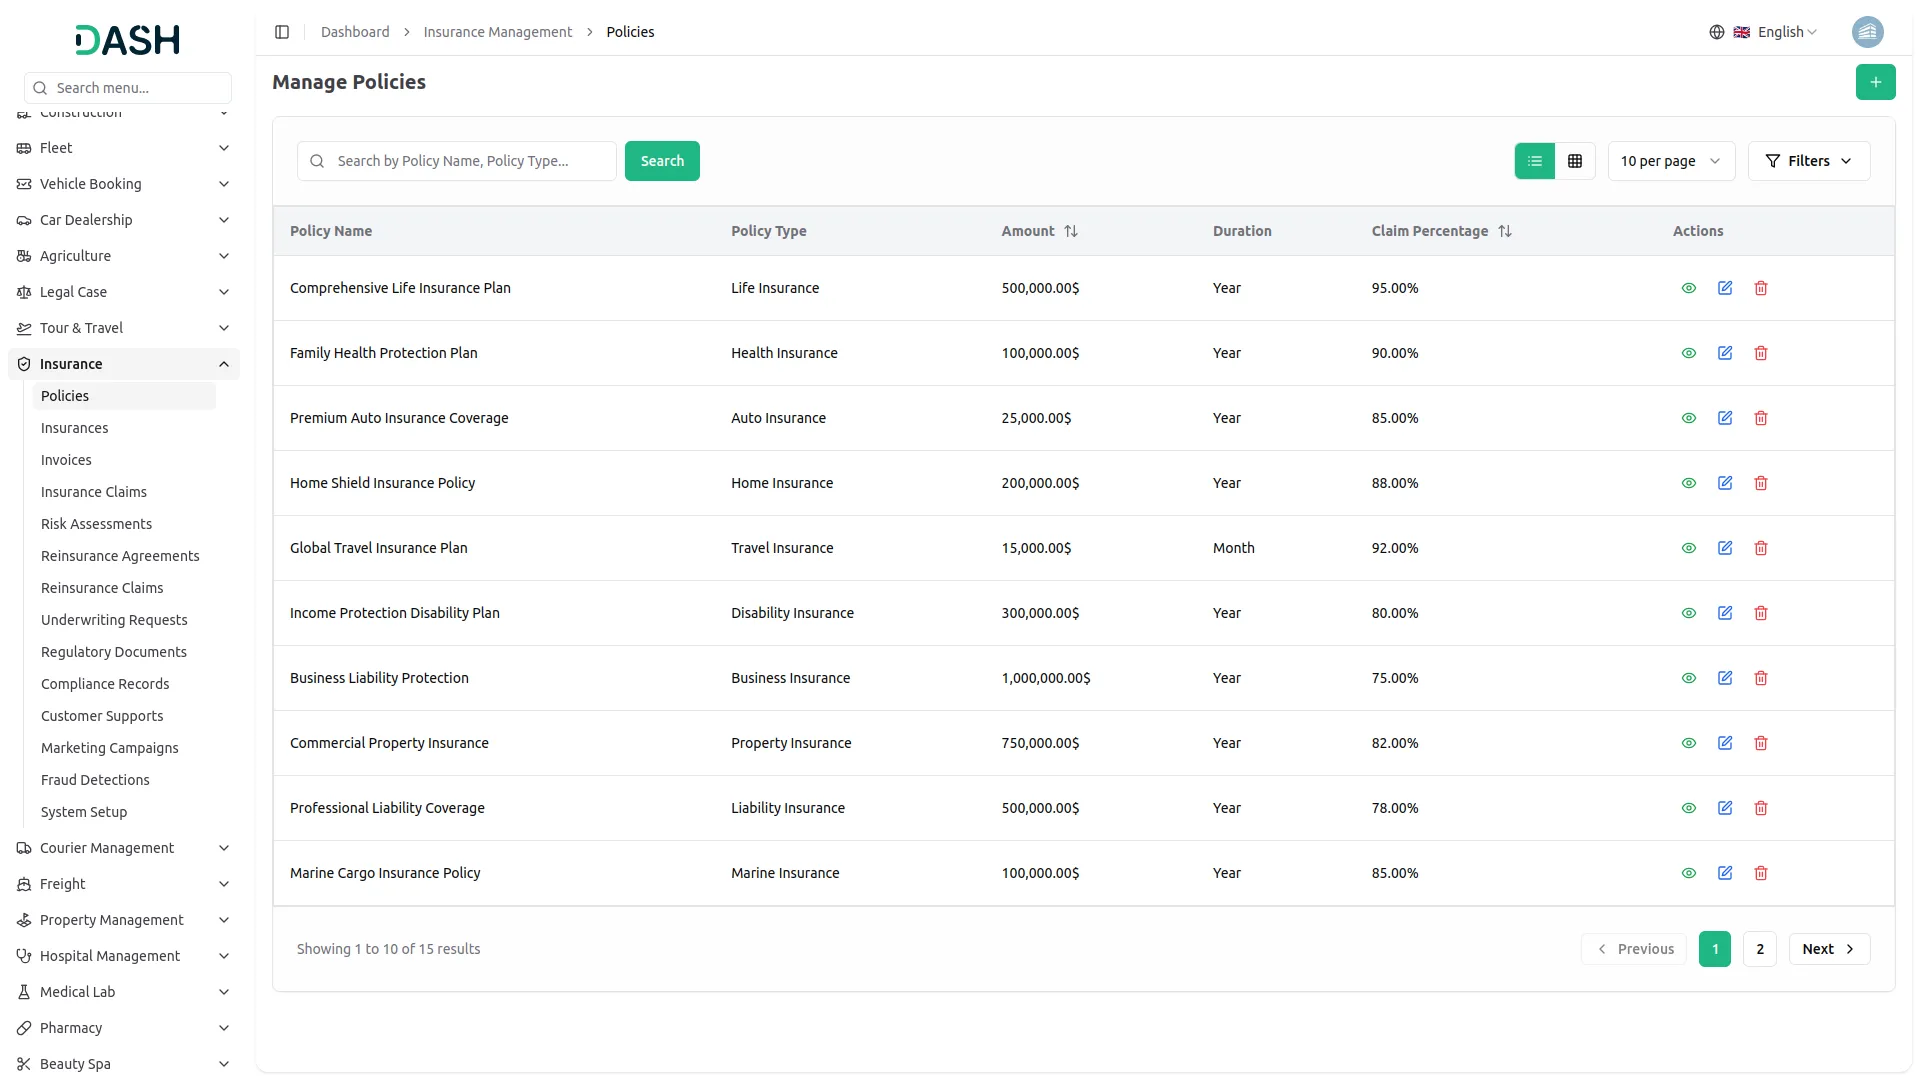This screenshot has width=1920, height=1080.
Task: Open the user avatar menu
Action: [1868, 31]
